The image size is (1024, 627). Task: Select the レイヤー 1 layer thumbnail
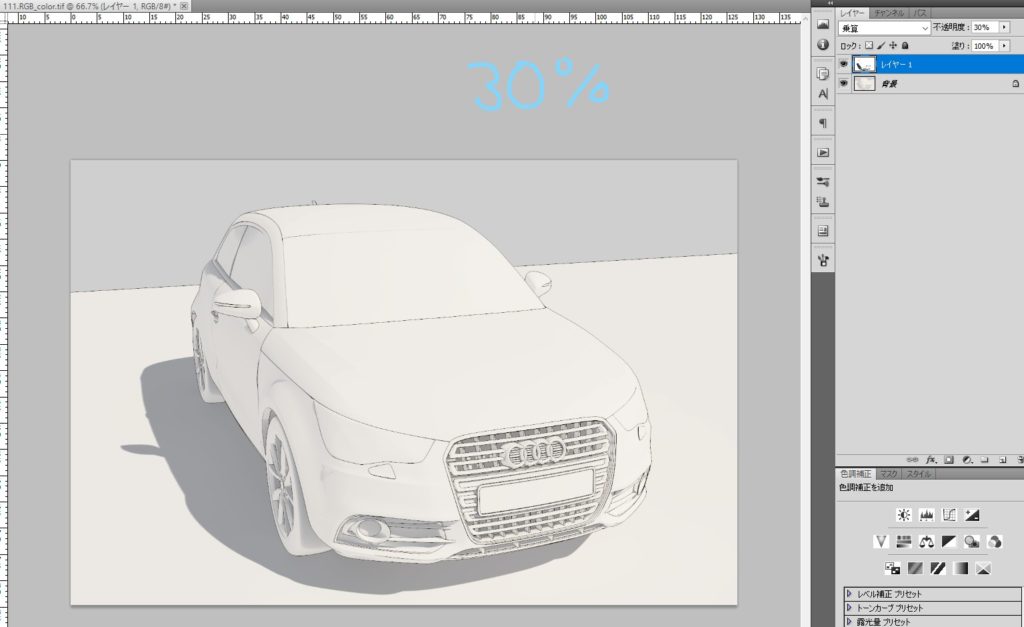[x=865, y=64]
